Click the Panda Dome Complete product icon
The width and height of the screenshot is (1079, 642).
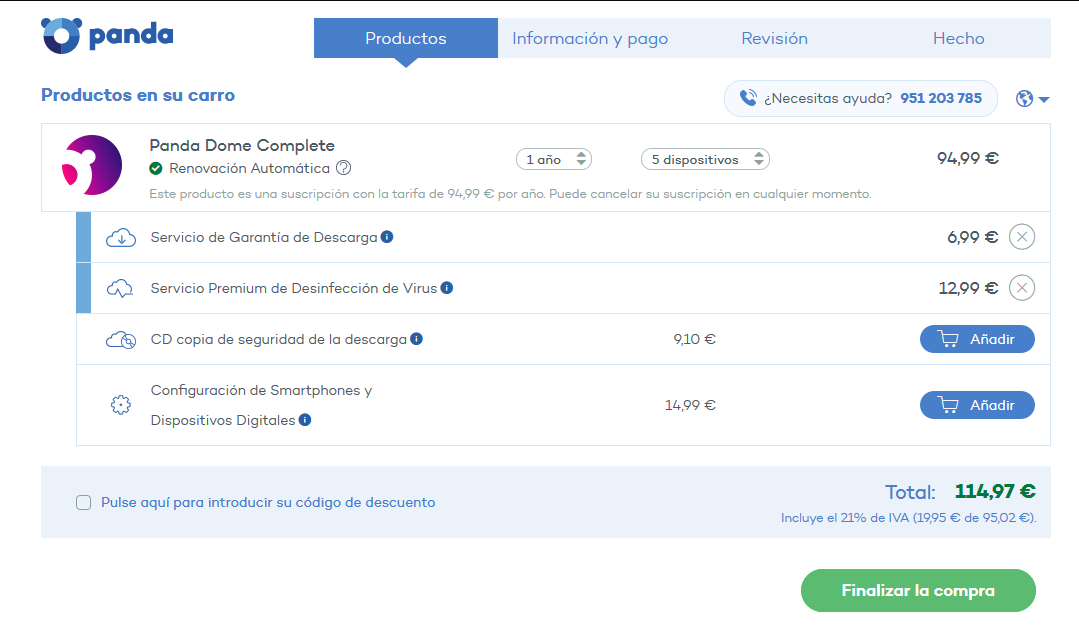click(92, 165)
